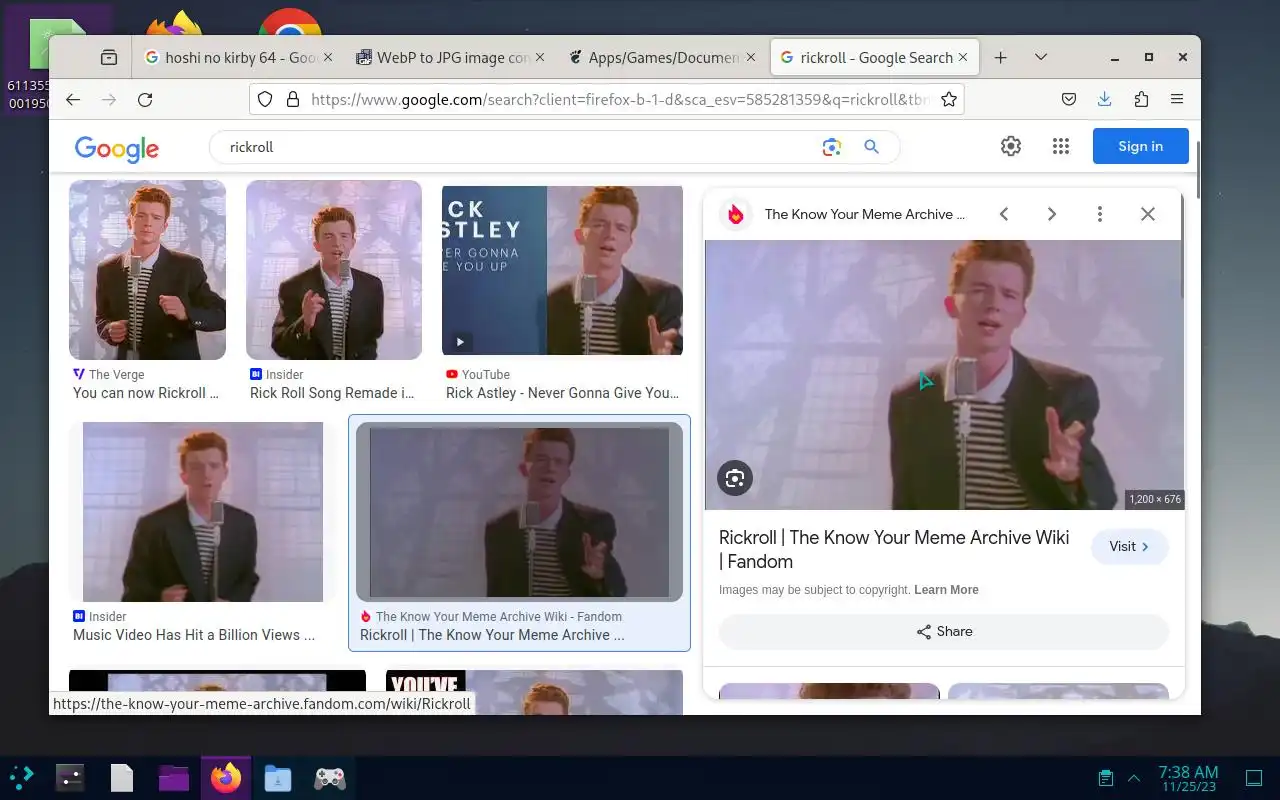The image size is (1280, 800).
Task: Open the Insider Rick Roll Song Remade thumbnail
Action: pos(334,270)
